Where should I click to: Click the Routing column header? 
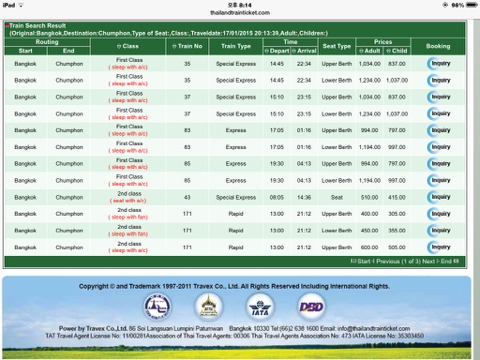[x=47, y=42]
